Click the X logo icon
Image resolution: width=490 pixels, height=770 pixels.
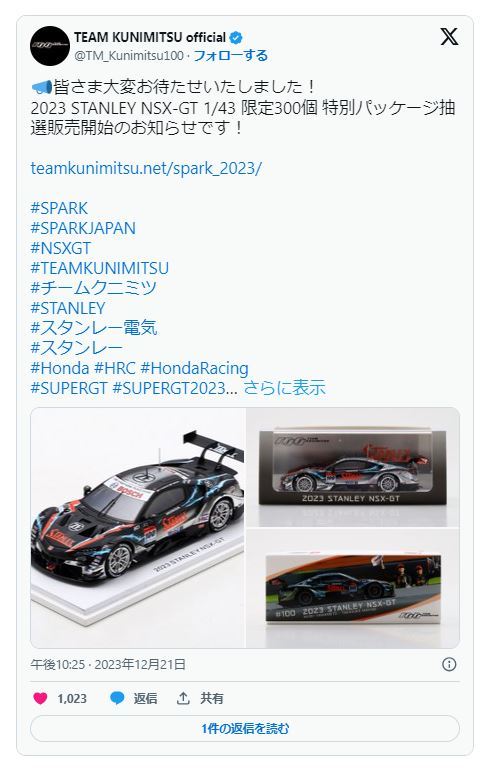pyautogui.click(x=449, y=37)
